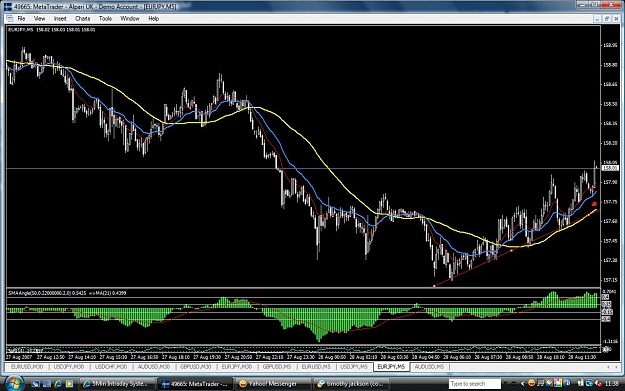Switch to Yahoo! Messenger taskbar window

click(273, 384)
